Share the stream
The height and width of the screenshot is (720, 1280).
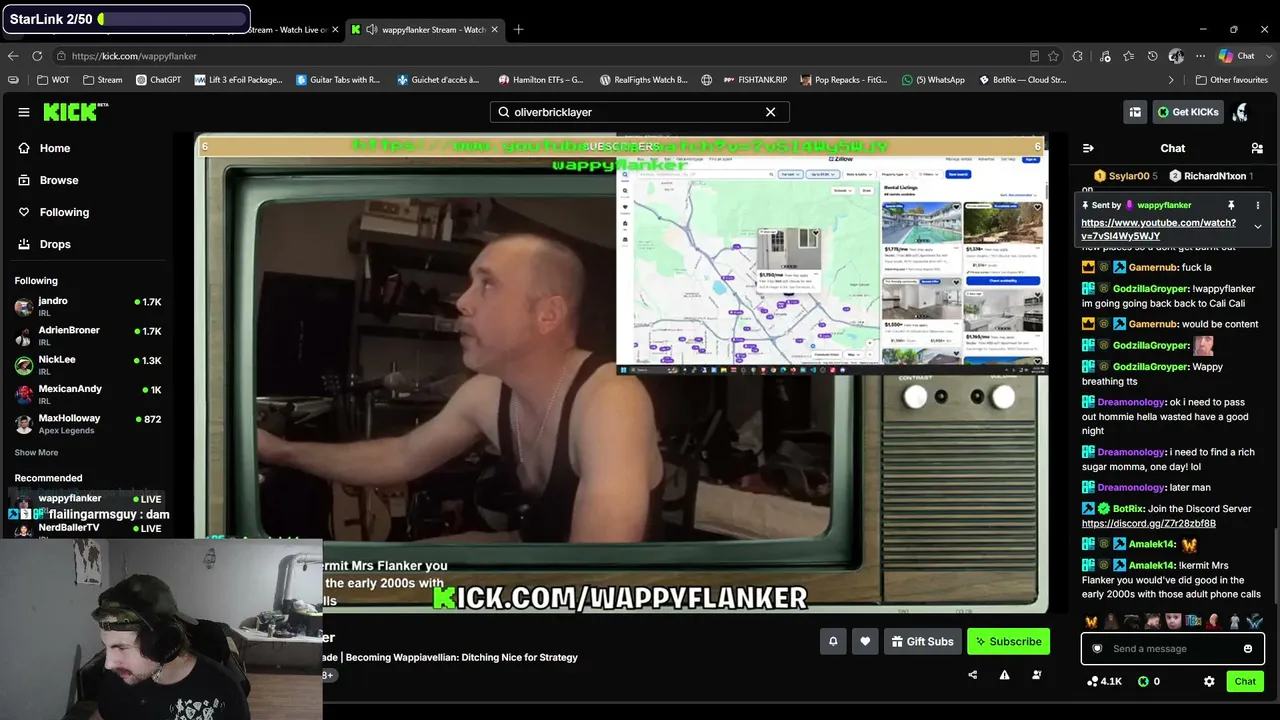pos(972,675)
